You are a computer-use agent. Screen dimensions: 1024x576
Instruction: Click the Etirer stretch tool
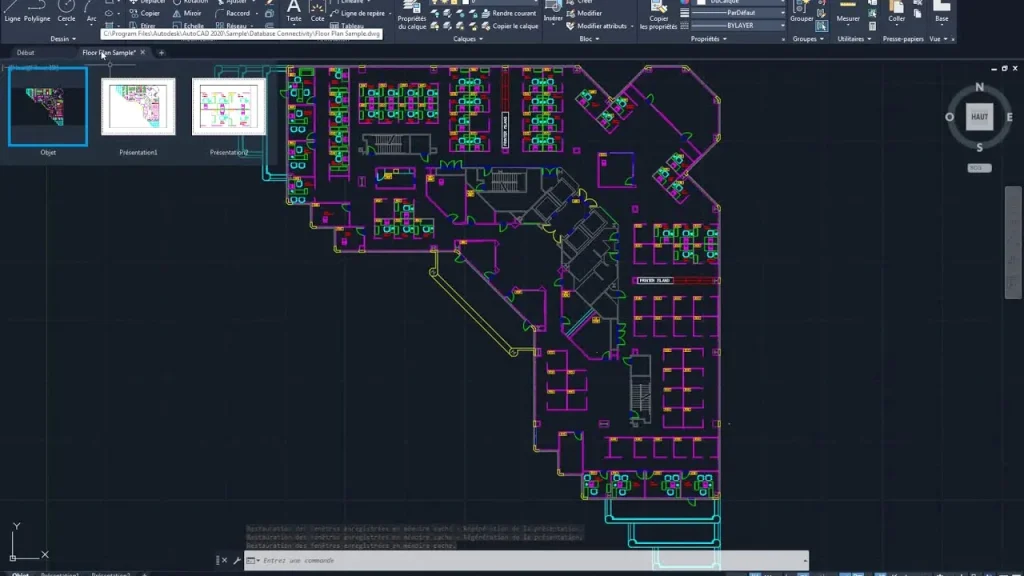[143, 26]
